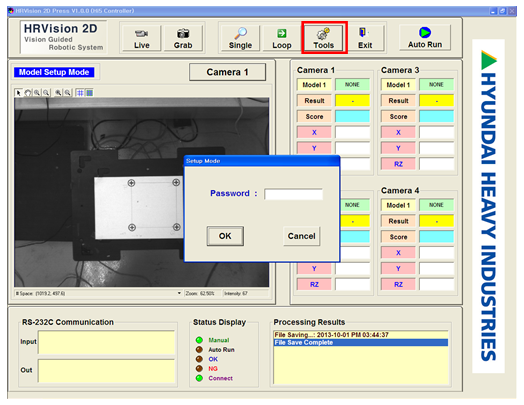Select the pan hand tool
This screenshot has width=524, height=405.
click(x=28, y=93)
